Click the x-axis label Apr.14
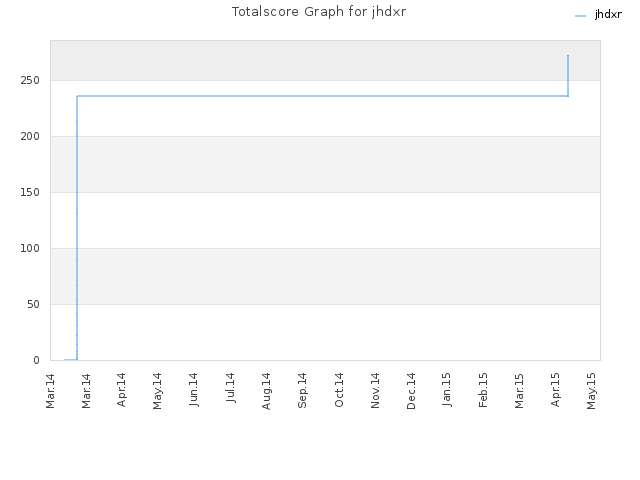The image size is (640, 480). coord(121,390)
